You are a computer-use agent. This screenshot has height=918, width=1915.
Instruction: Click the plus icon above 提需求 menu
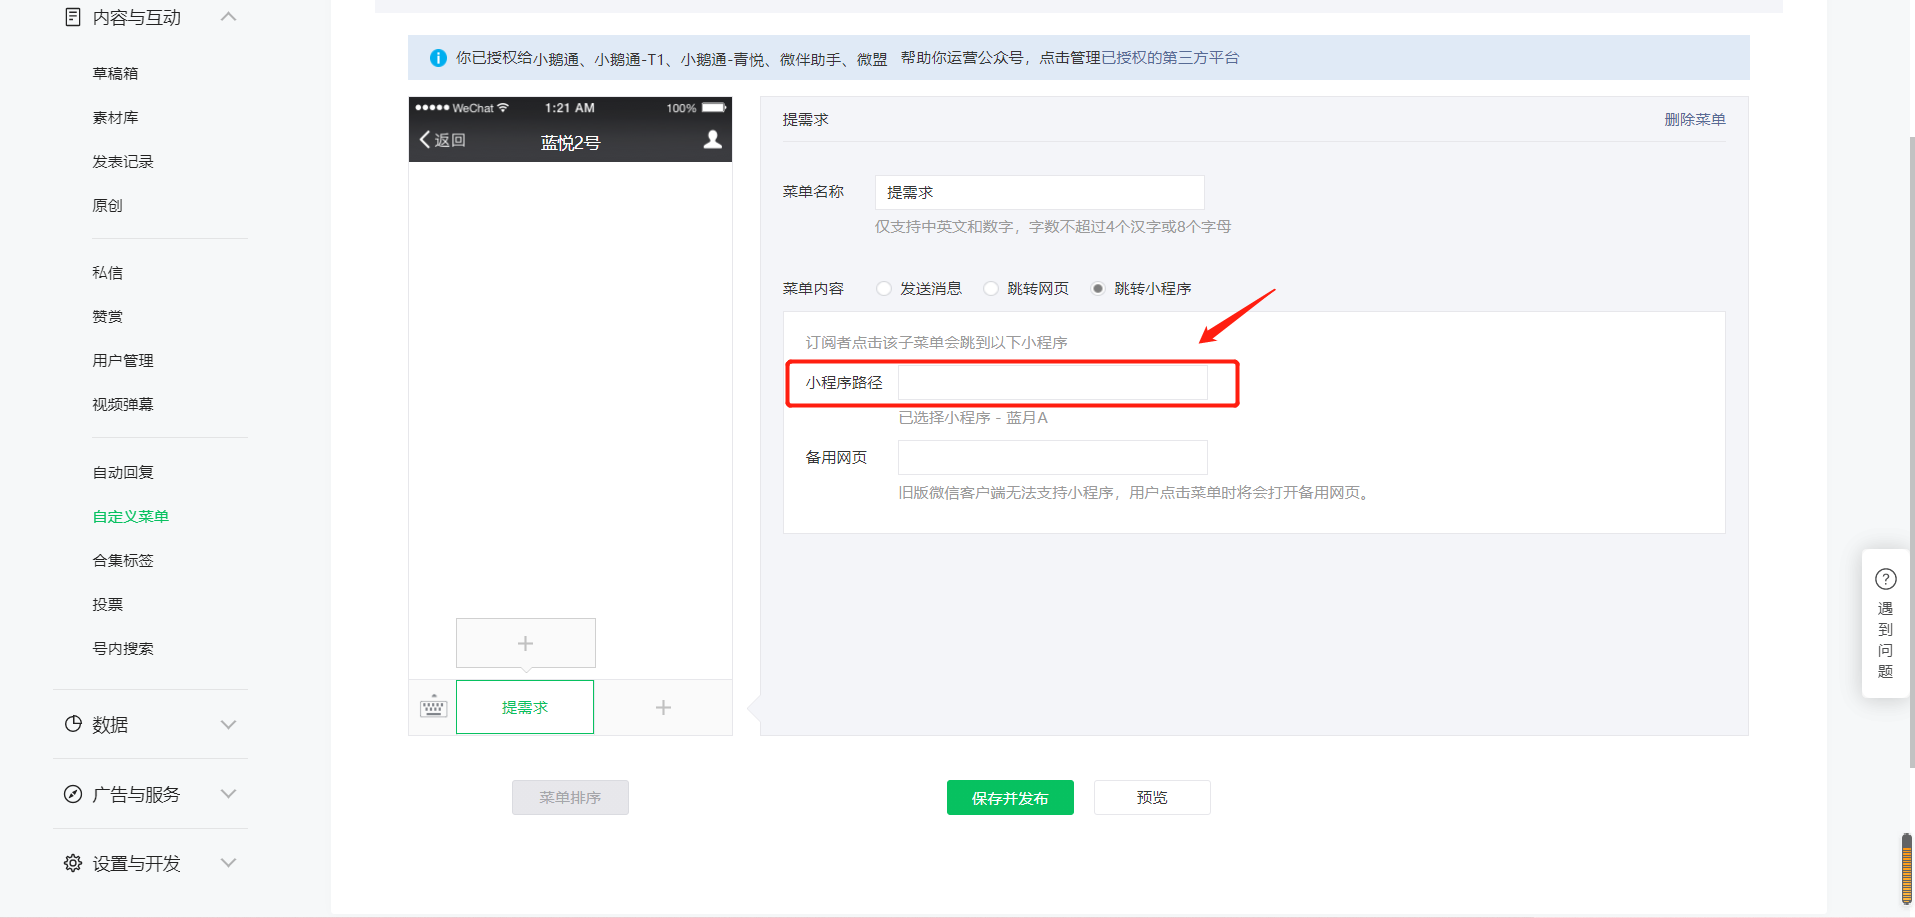(x=525, y=643)
